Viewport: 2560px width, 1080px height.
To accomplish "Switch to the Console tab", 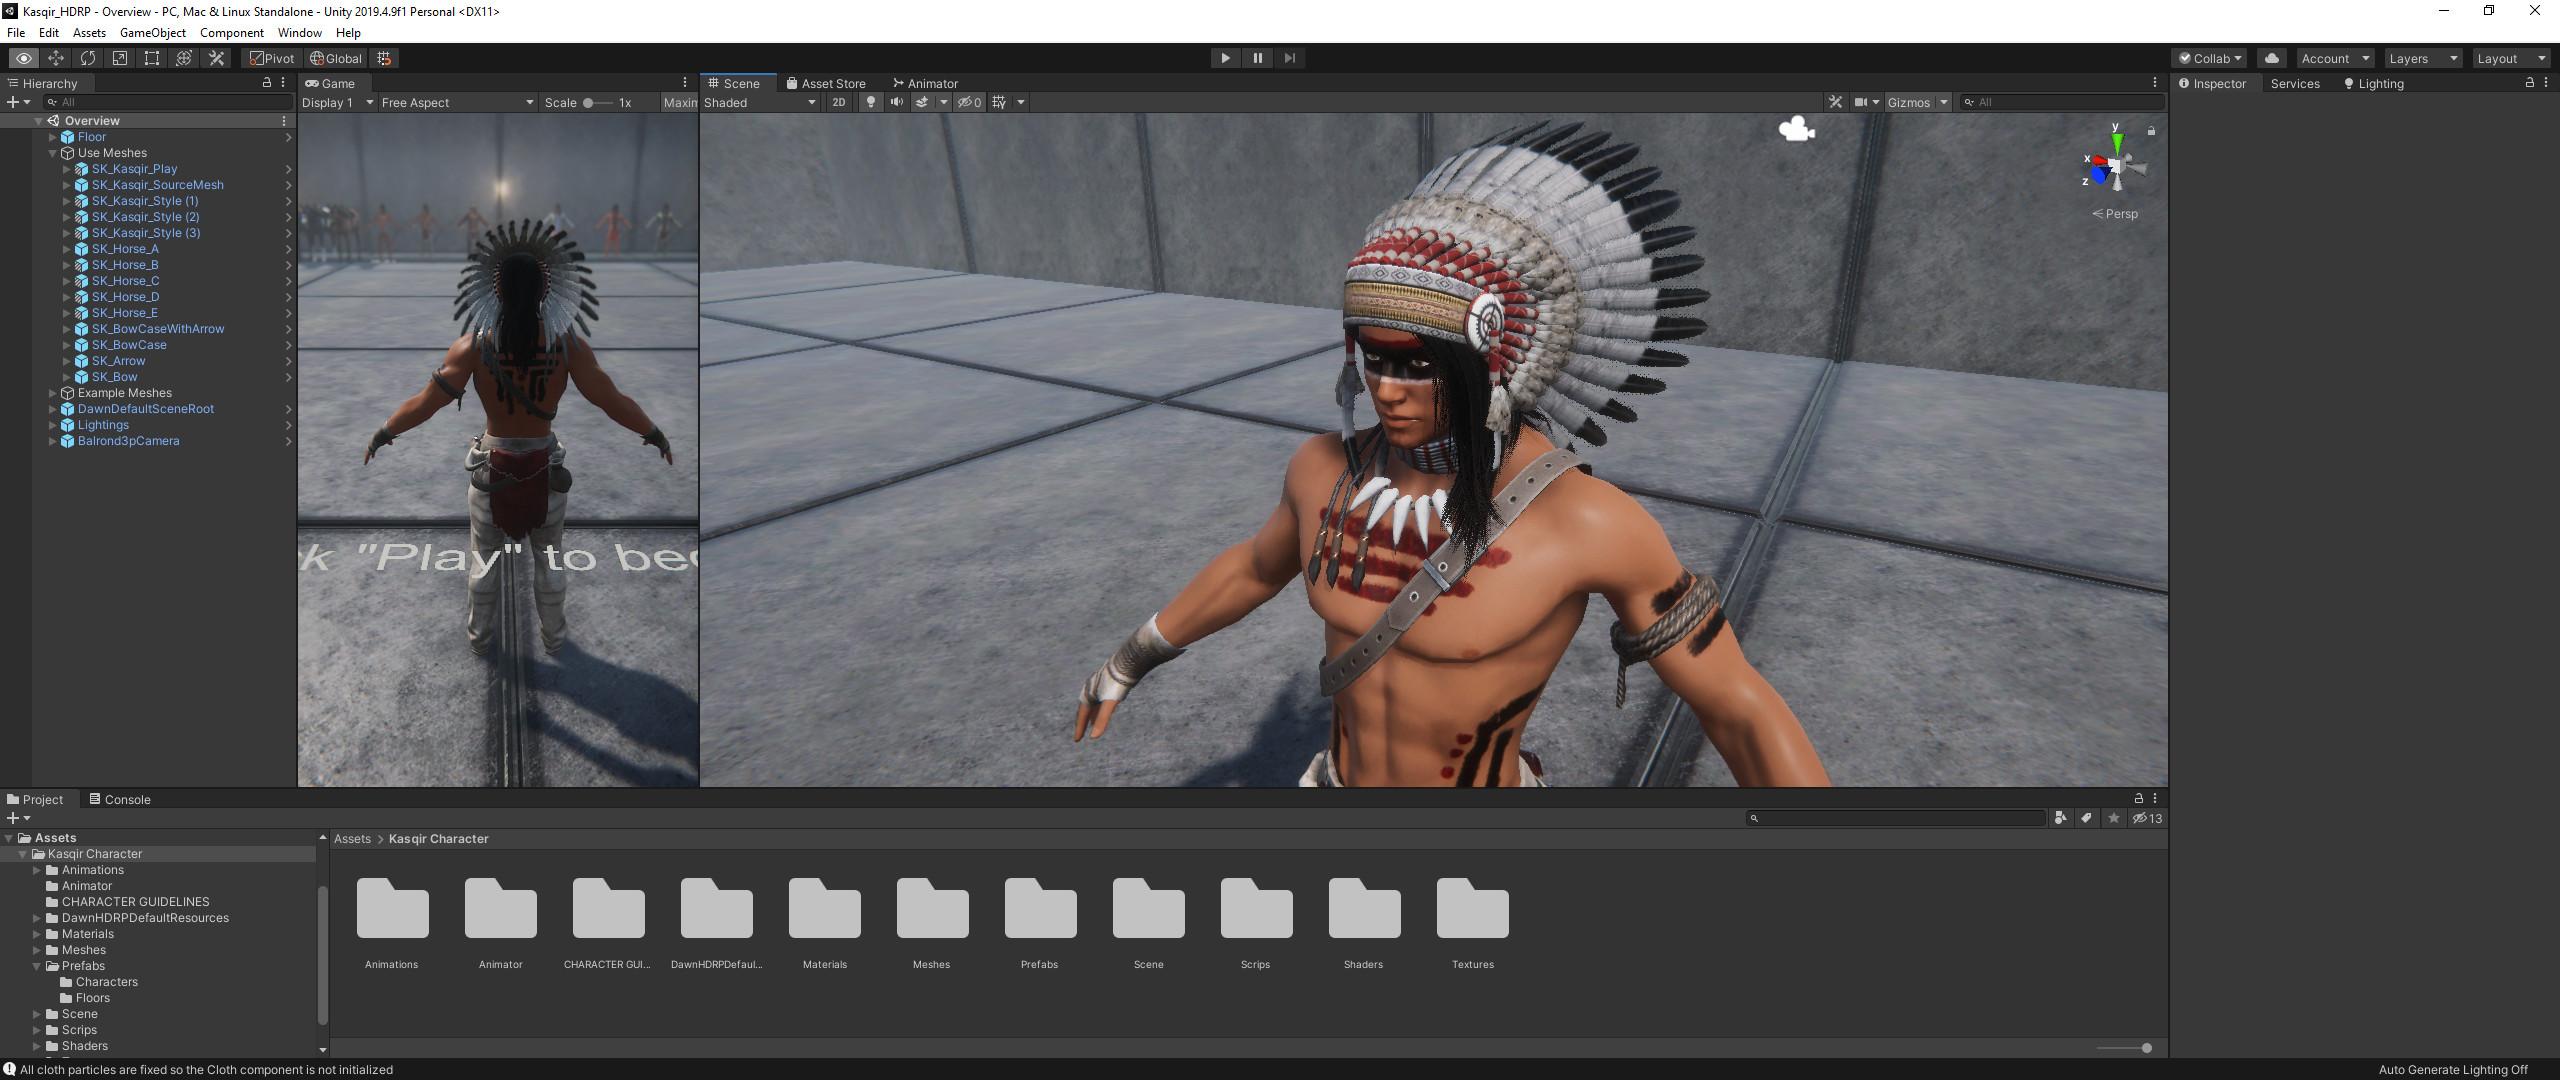I will (120, 799).
